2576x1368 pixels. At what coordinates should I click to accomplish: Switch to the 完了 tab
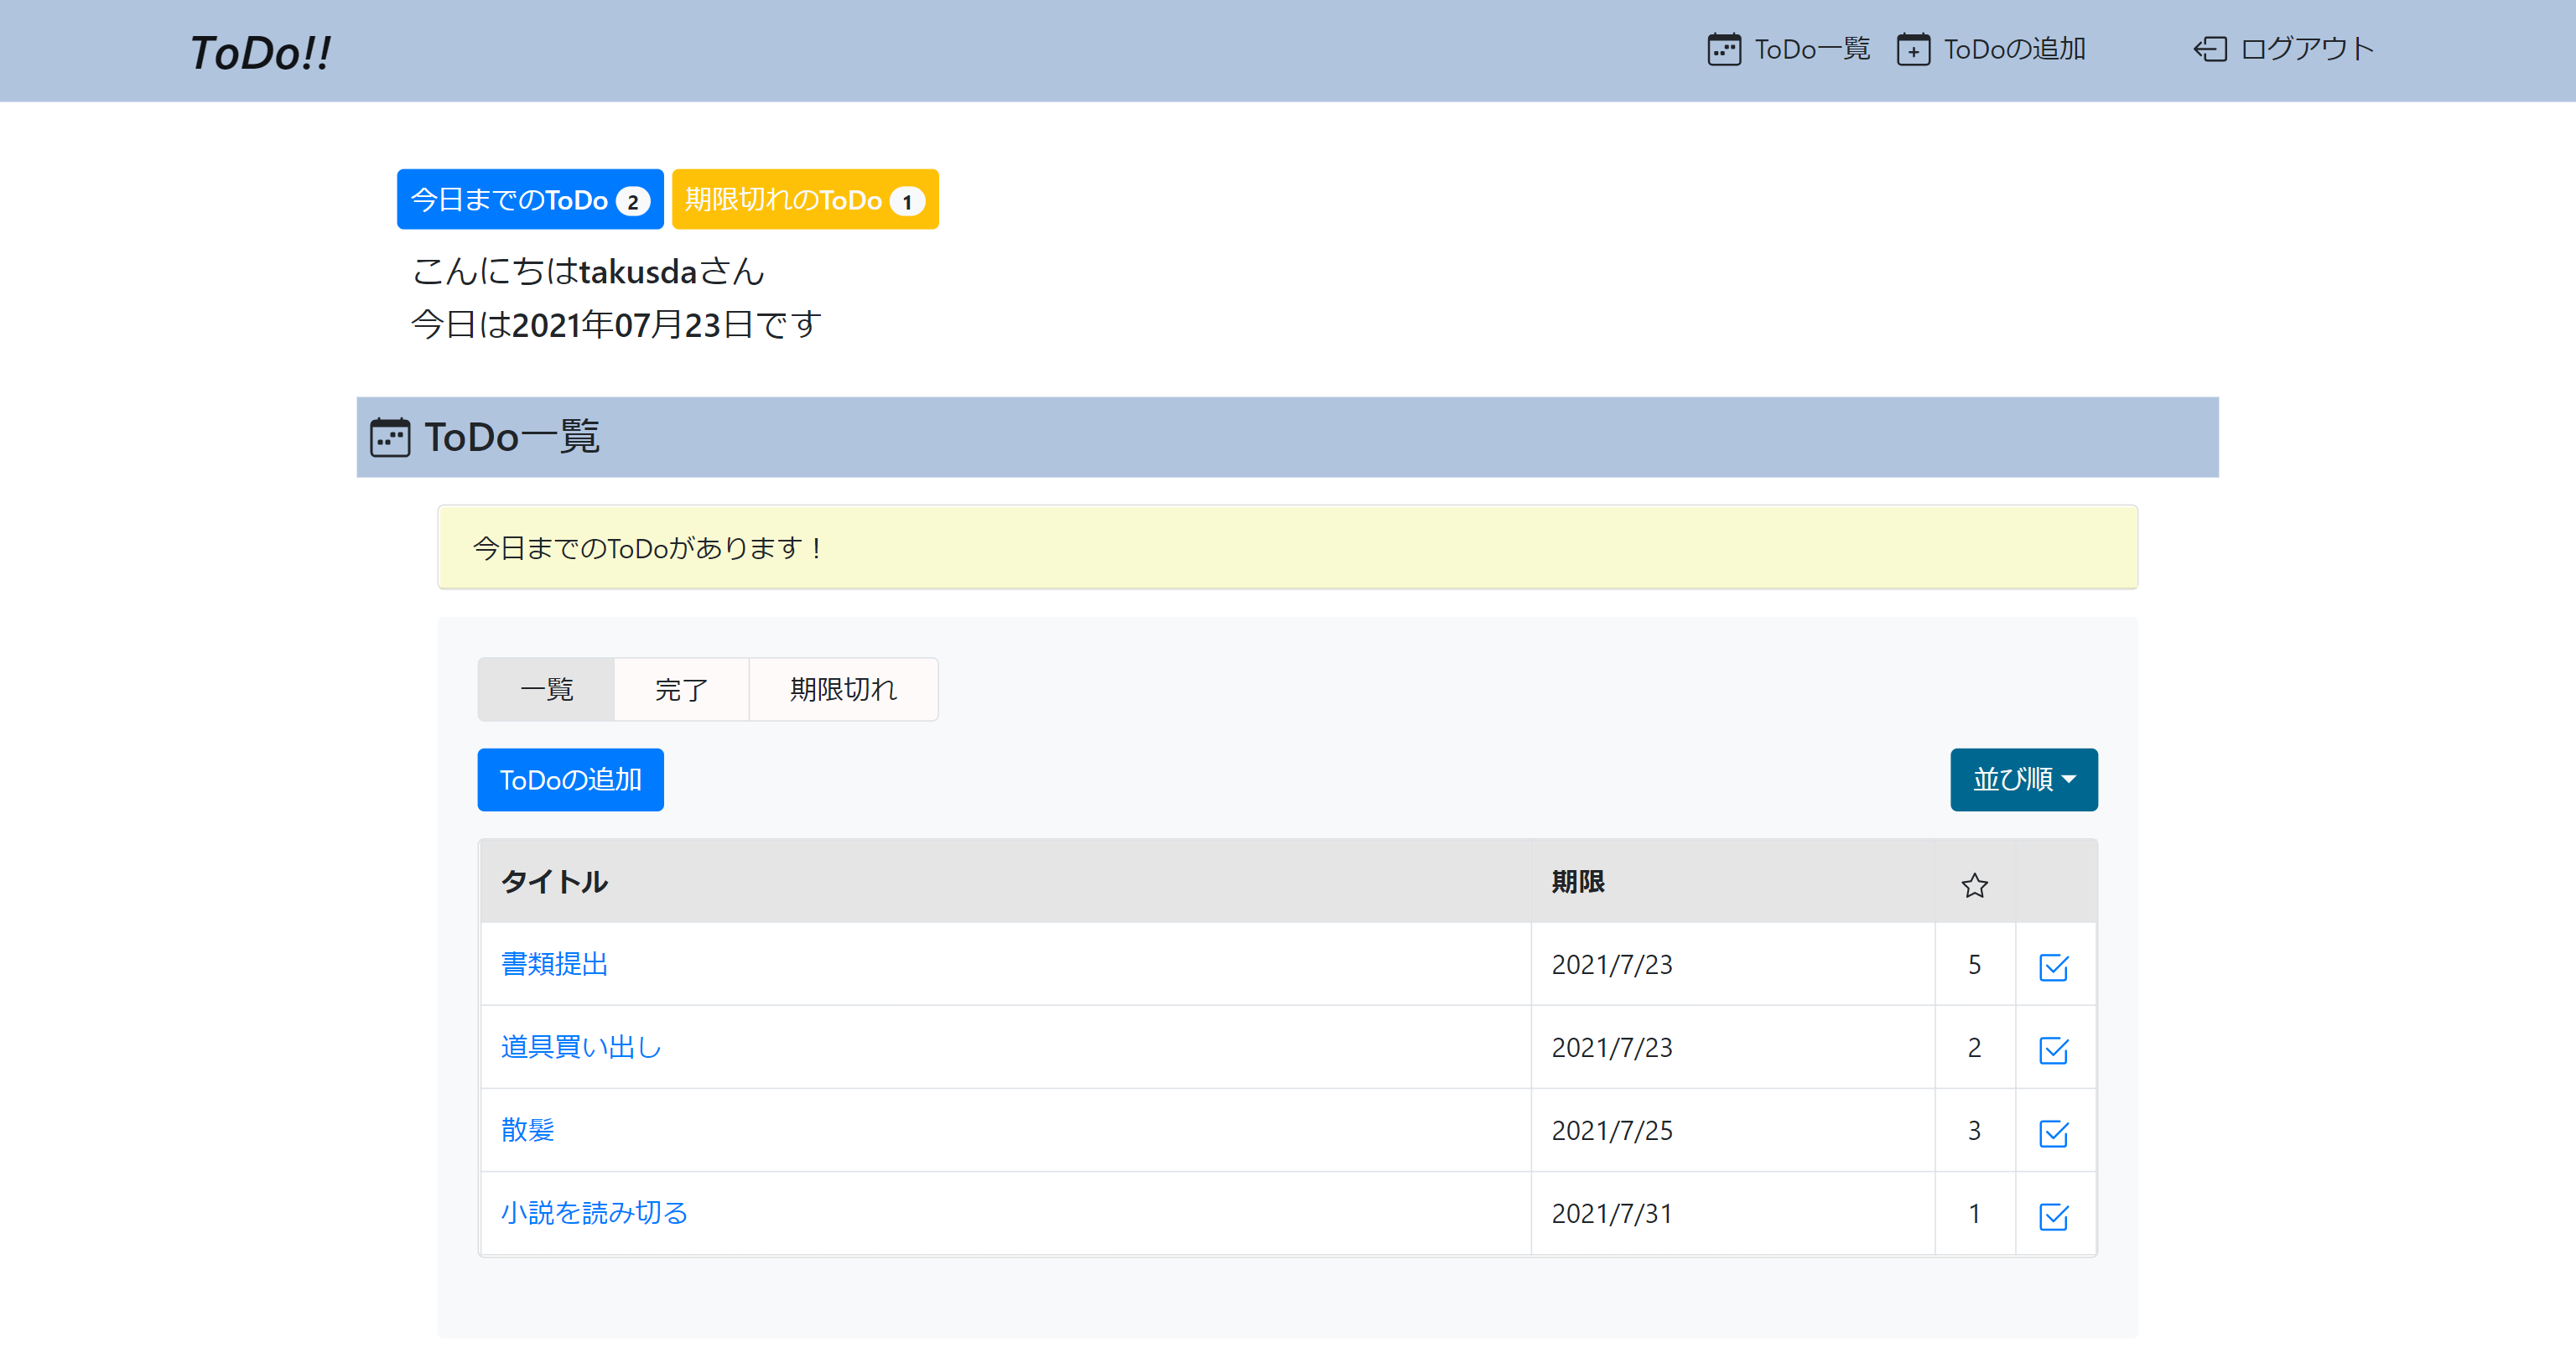[680, 688]
